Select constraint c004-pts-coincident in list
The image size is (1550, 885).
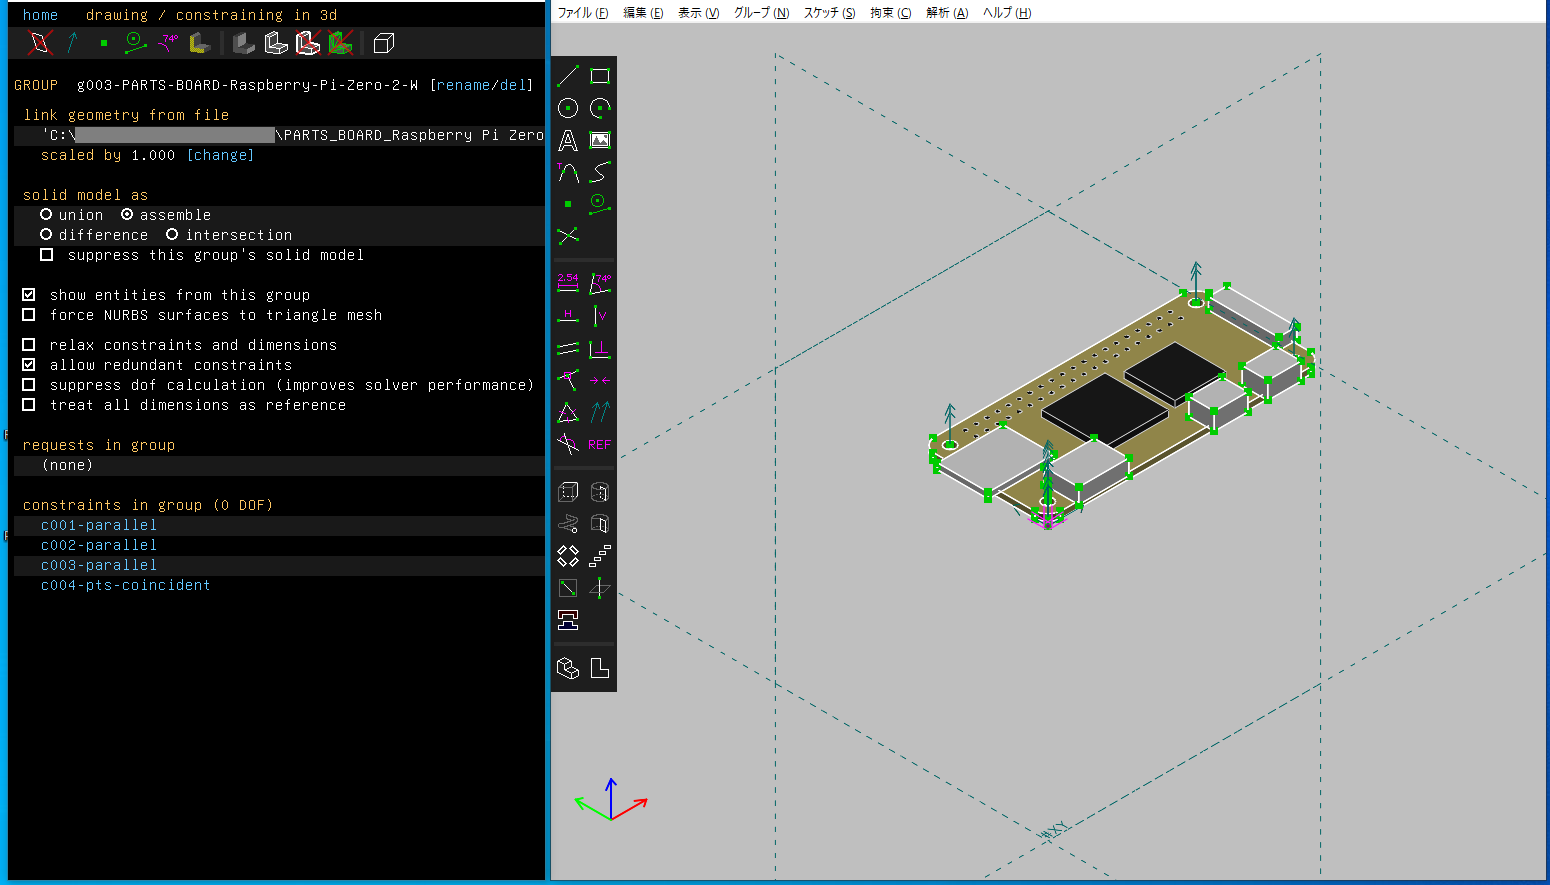125,585
